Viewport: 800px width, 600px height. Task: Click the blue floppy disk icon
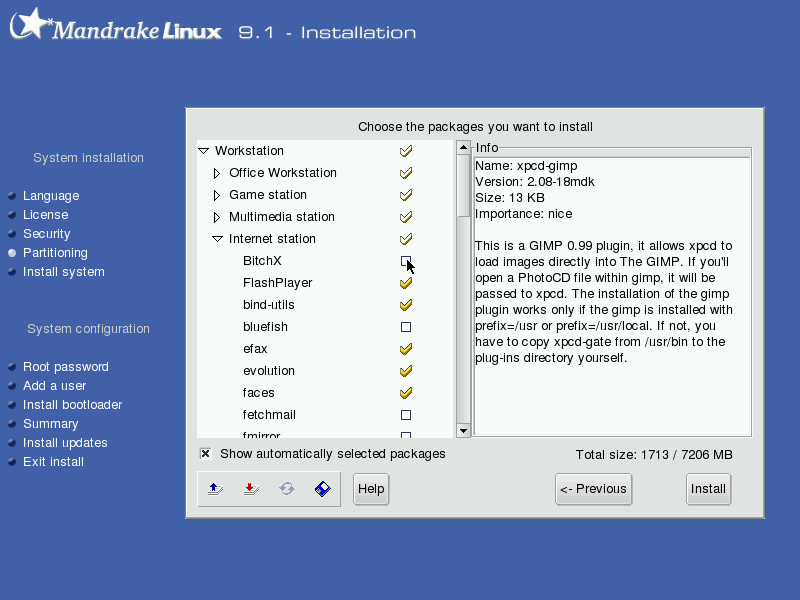pyautogui.click(x=322, y=489)
